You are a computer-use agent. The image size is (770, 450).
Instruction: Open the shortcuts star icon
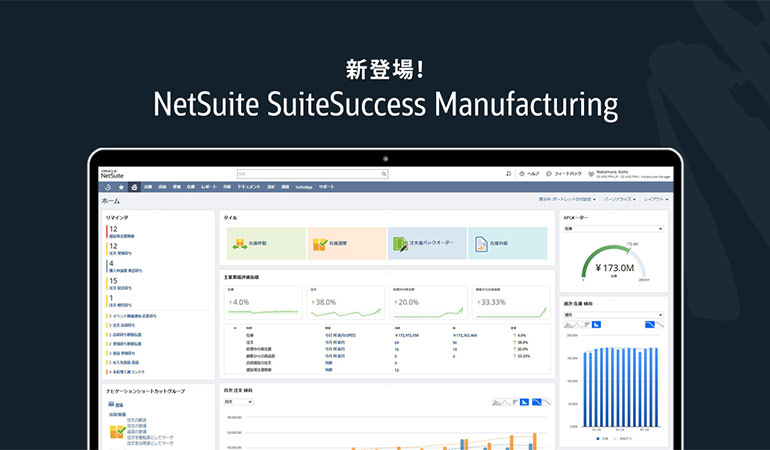click(x=121, y=187)
